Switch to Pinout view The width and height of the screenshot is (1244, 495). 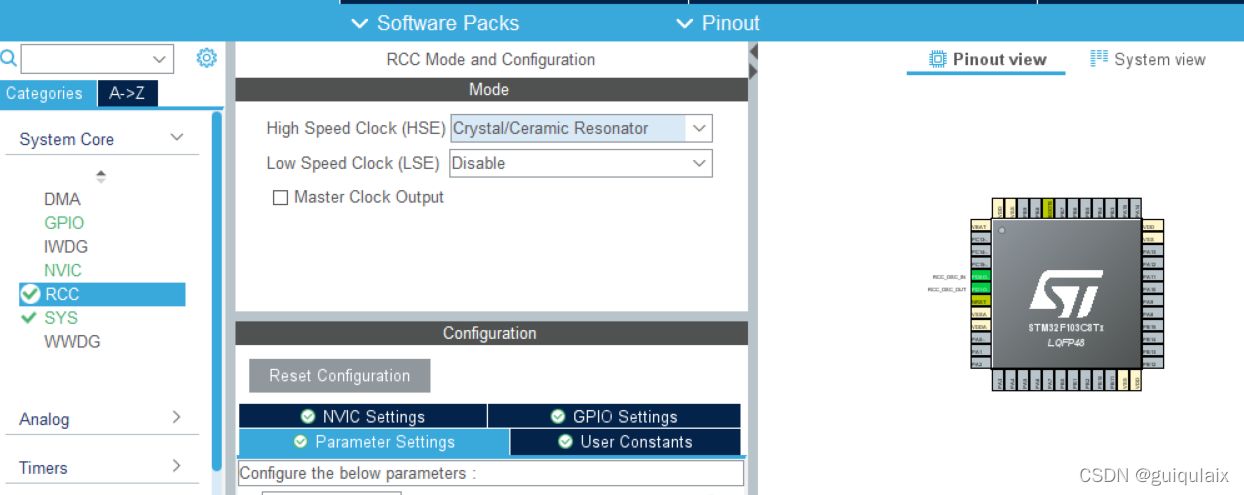[987, 60]
